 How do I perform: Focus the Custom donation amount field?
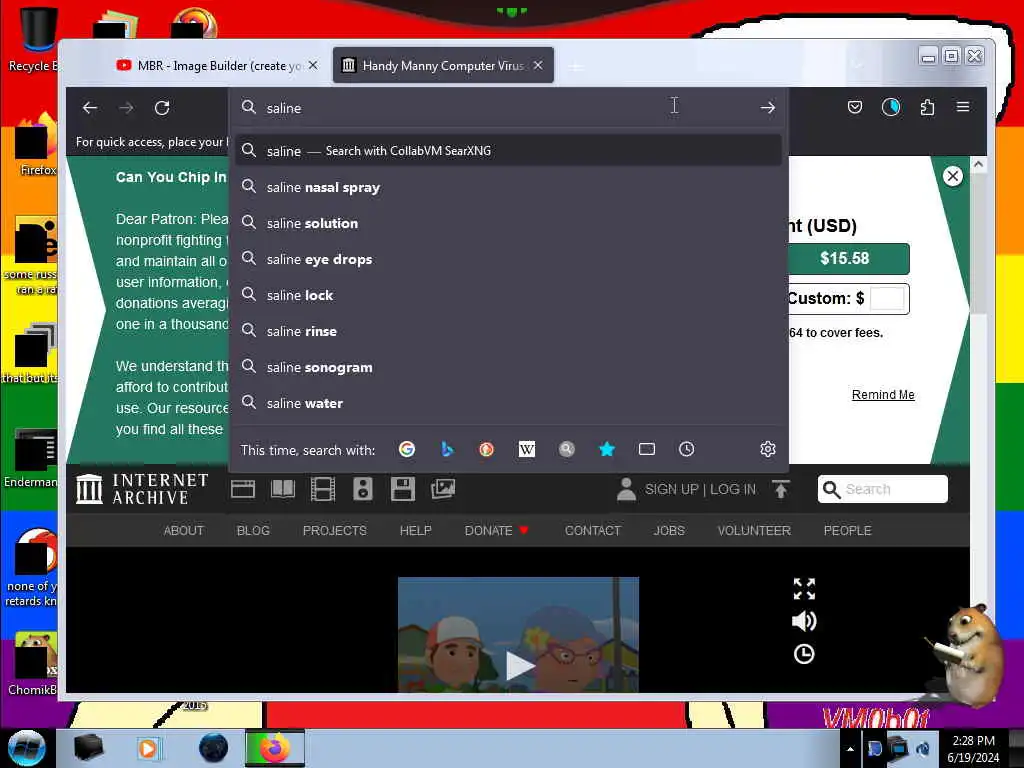tap(887, 299)
